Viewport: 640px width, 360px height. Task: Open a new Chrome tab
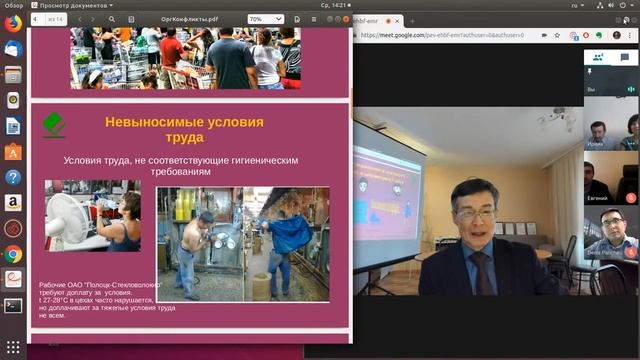pyautogui.click(x=412, y=21)
